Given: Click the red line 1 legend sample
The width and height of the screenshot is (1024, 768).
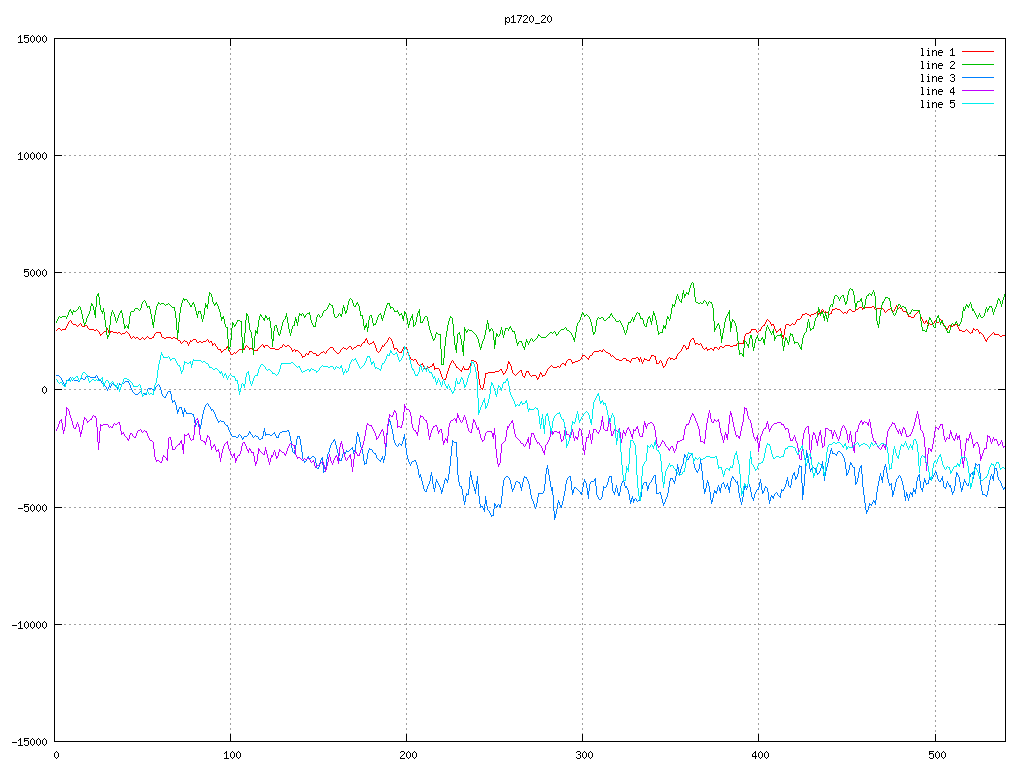Looking at the screenshot, I should pos(978,52).
